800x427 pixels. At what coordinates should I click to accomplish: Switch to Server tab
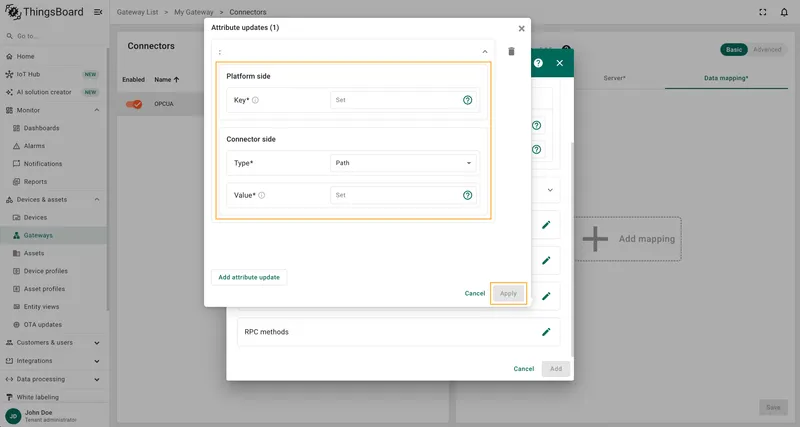(x=614, y=78)
